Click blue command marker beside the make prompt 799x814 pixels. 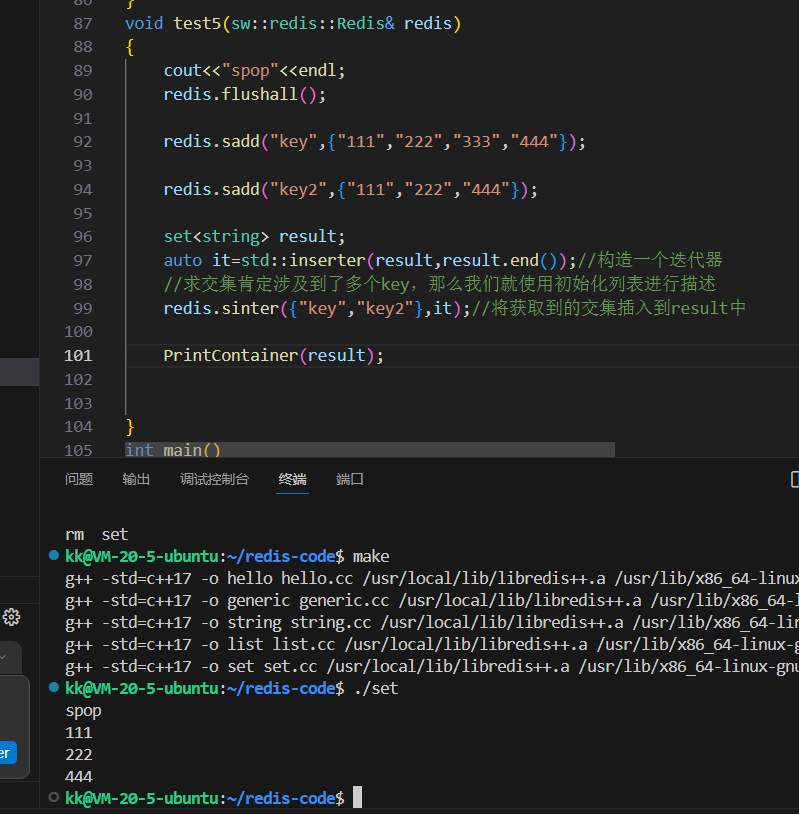(x=53, y=555)
